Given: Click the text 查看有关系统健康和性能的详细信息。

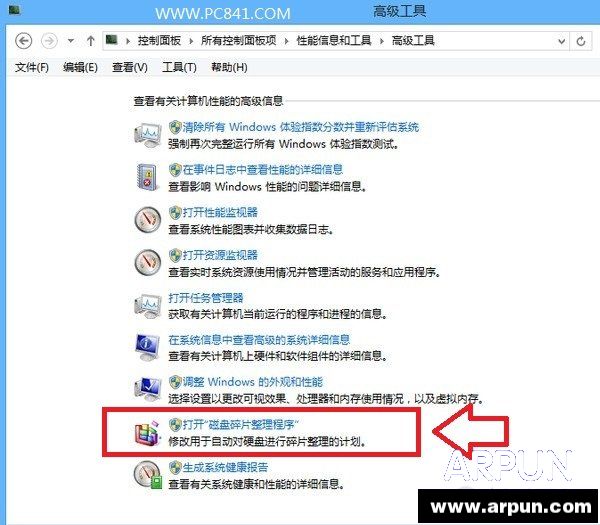Looking at the screenshot, I should pos(257,484).
